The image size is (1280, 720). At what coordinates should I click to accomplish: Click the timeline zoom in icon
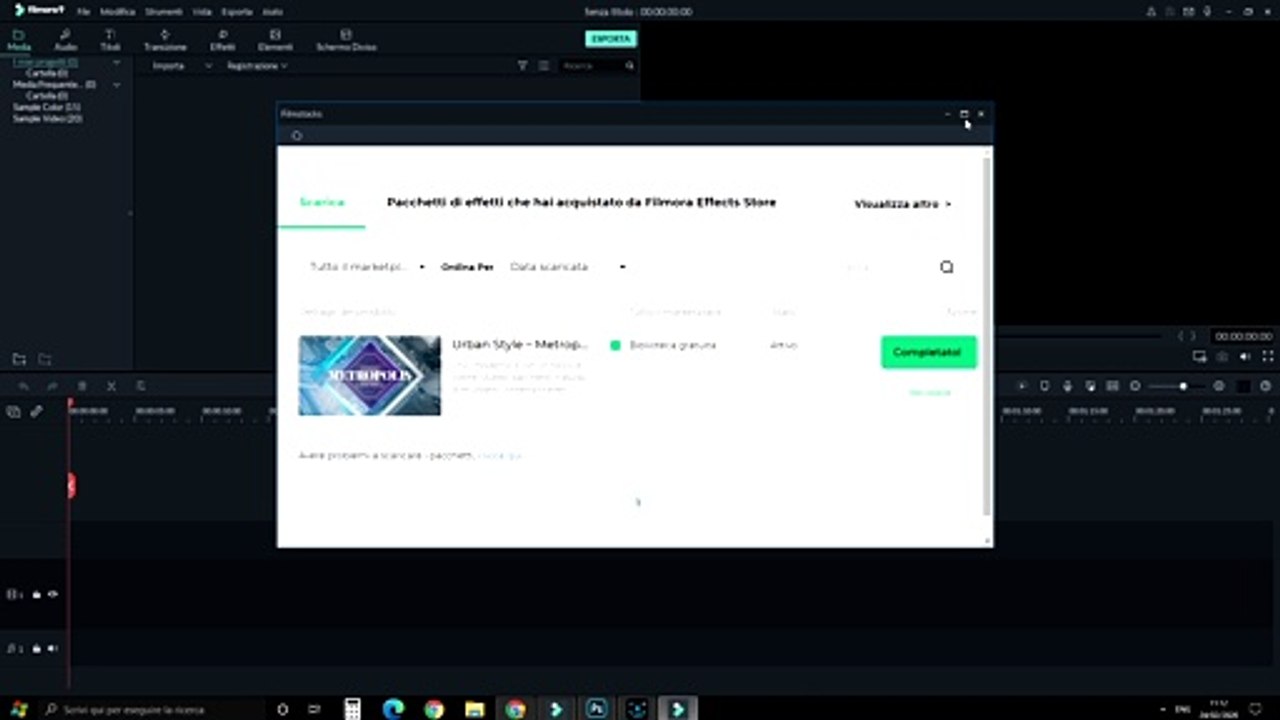pyautogui.click(x=1218, y=386)
